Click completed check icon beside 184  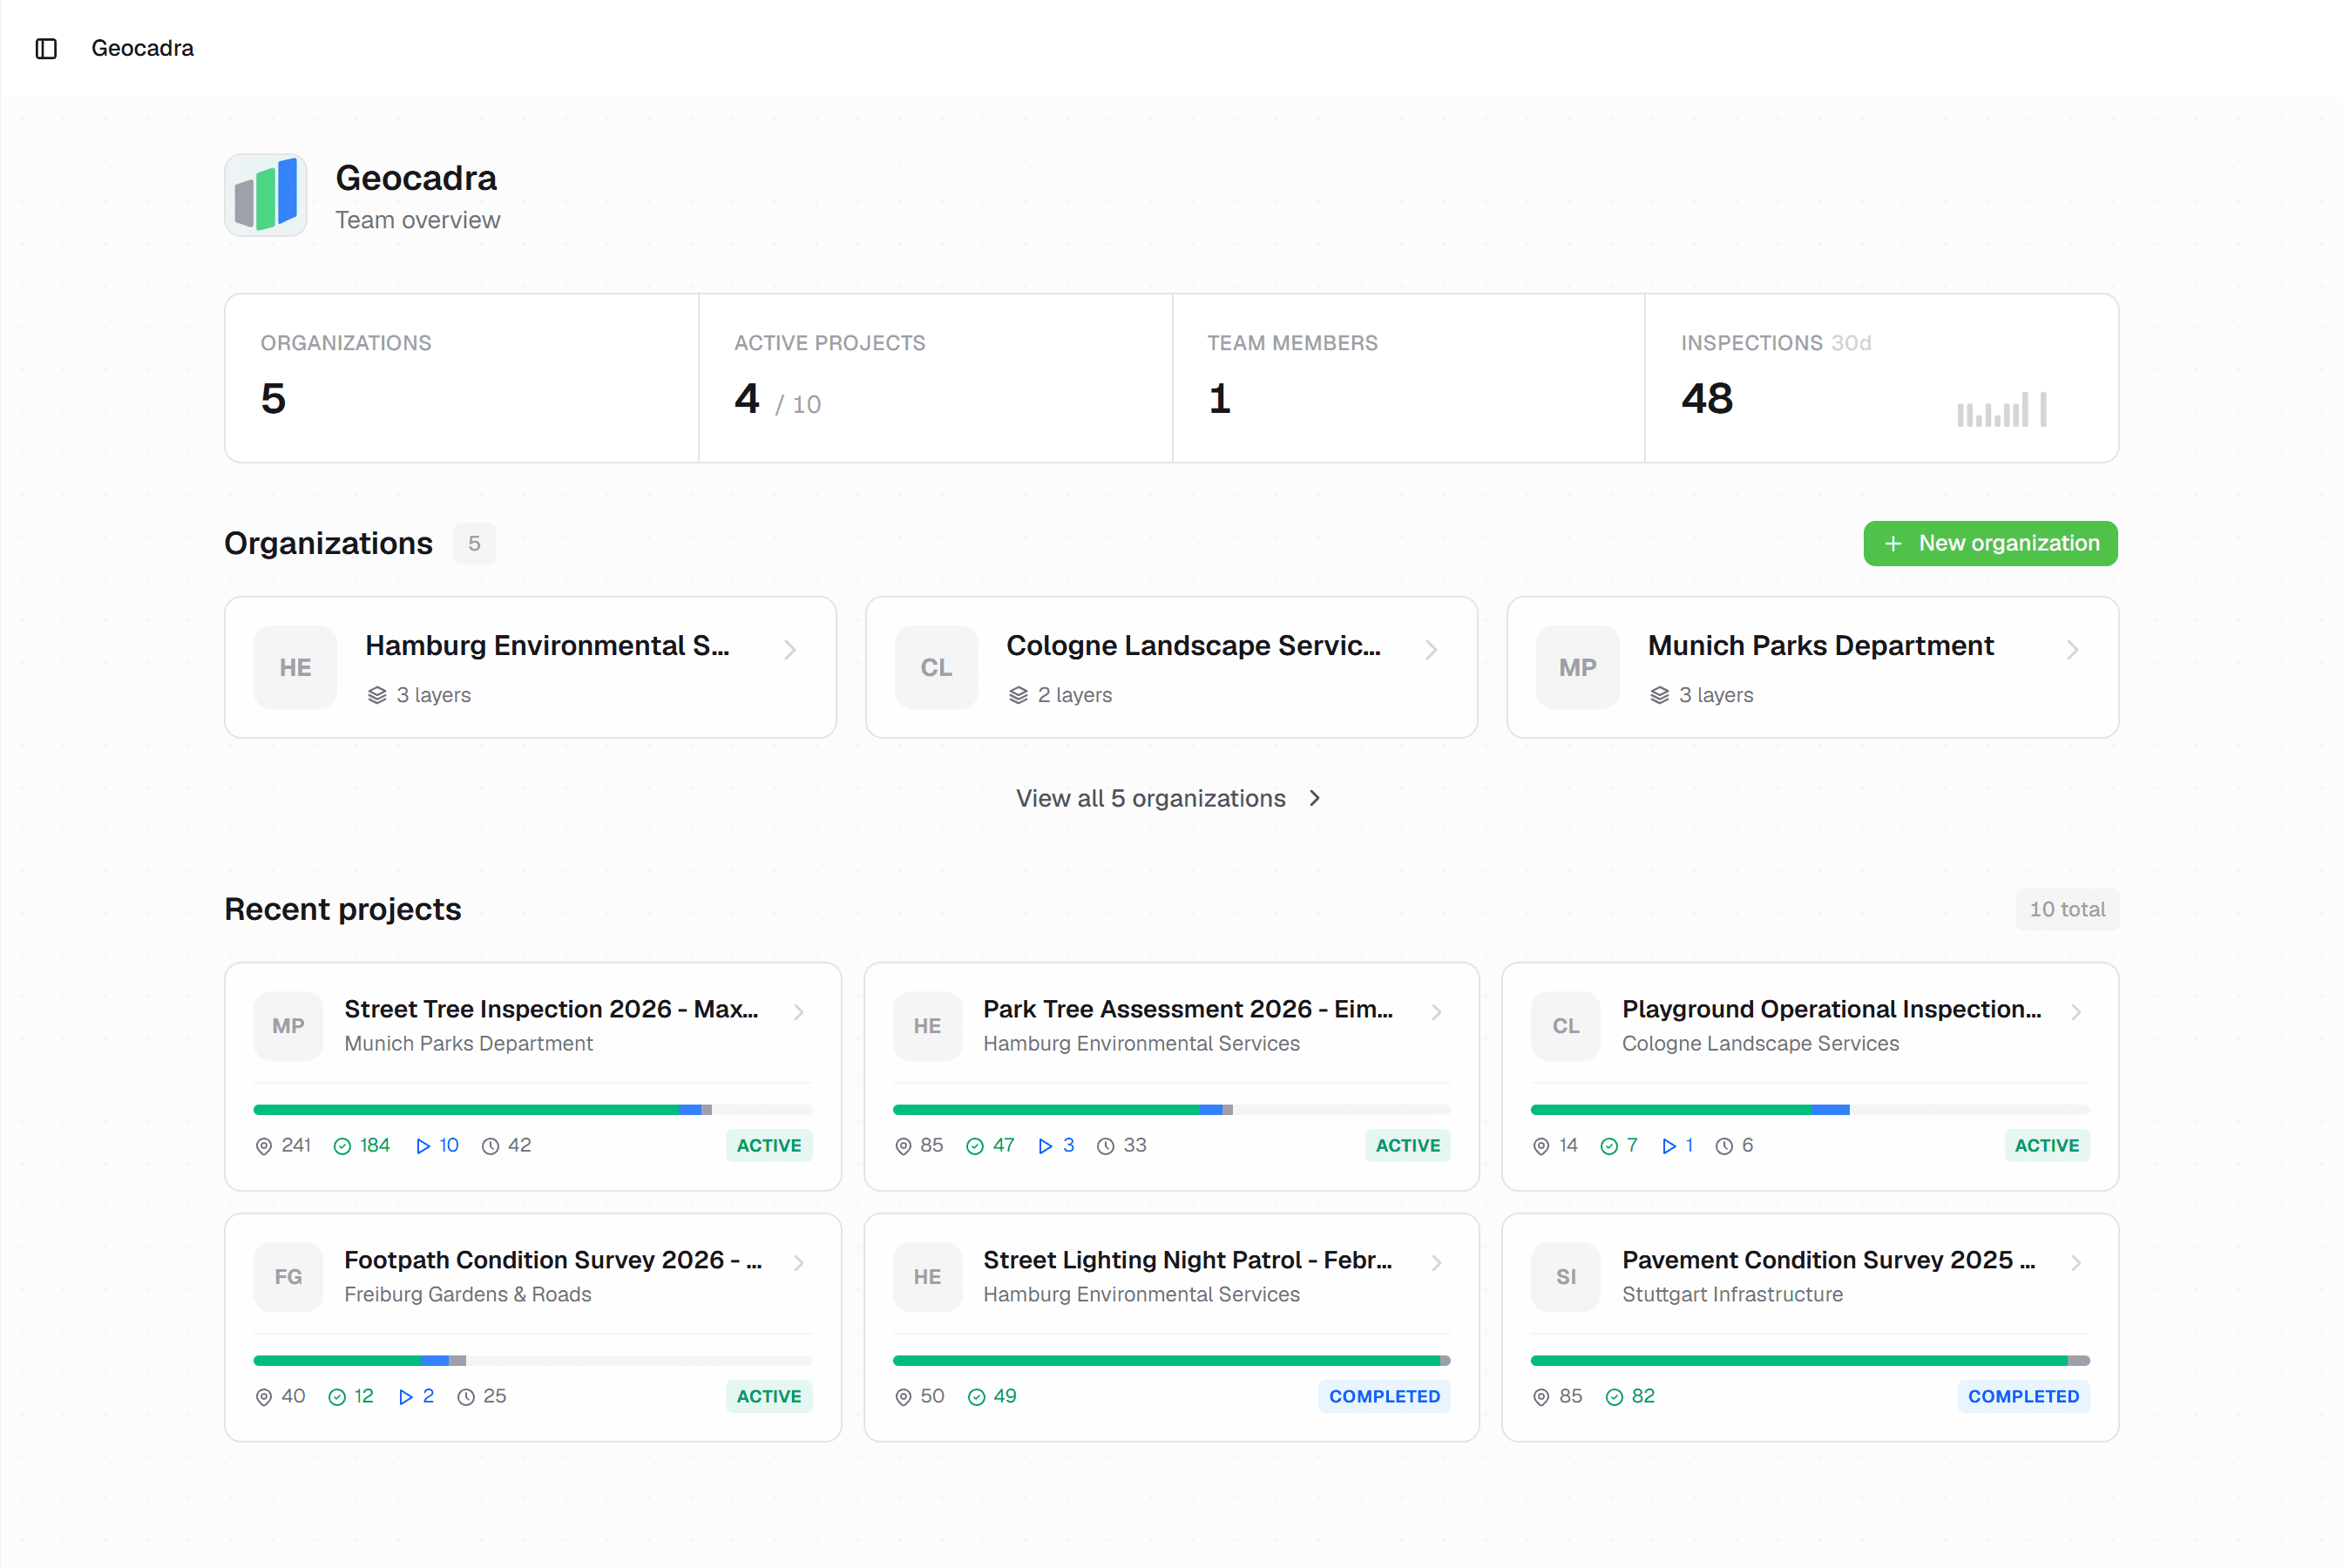tap(342, 1146)
